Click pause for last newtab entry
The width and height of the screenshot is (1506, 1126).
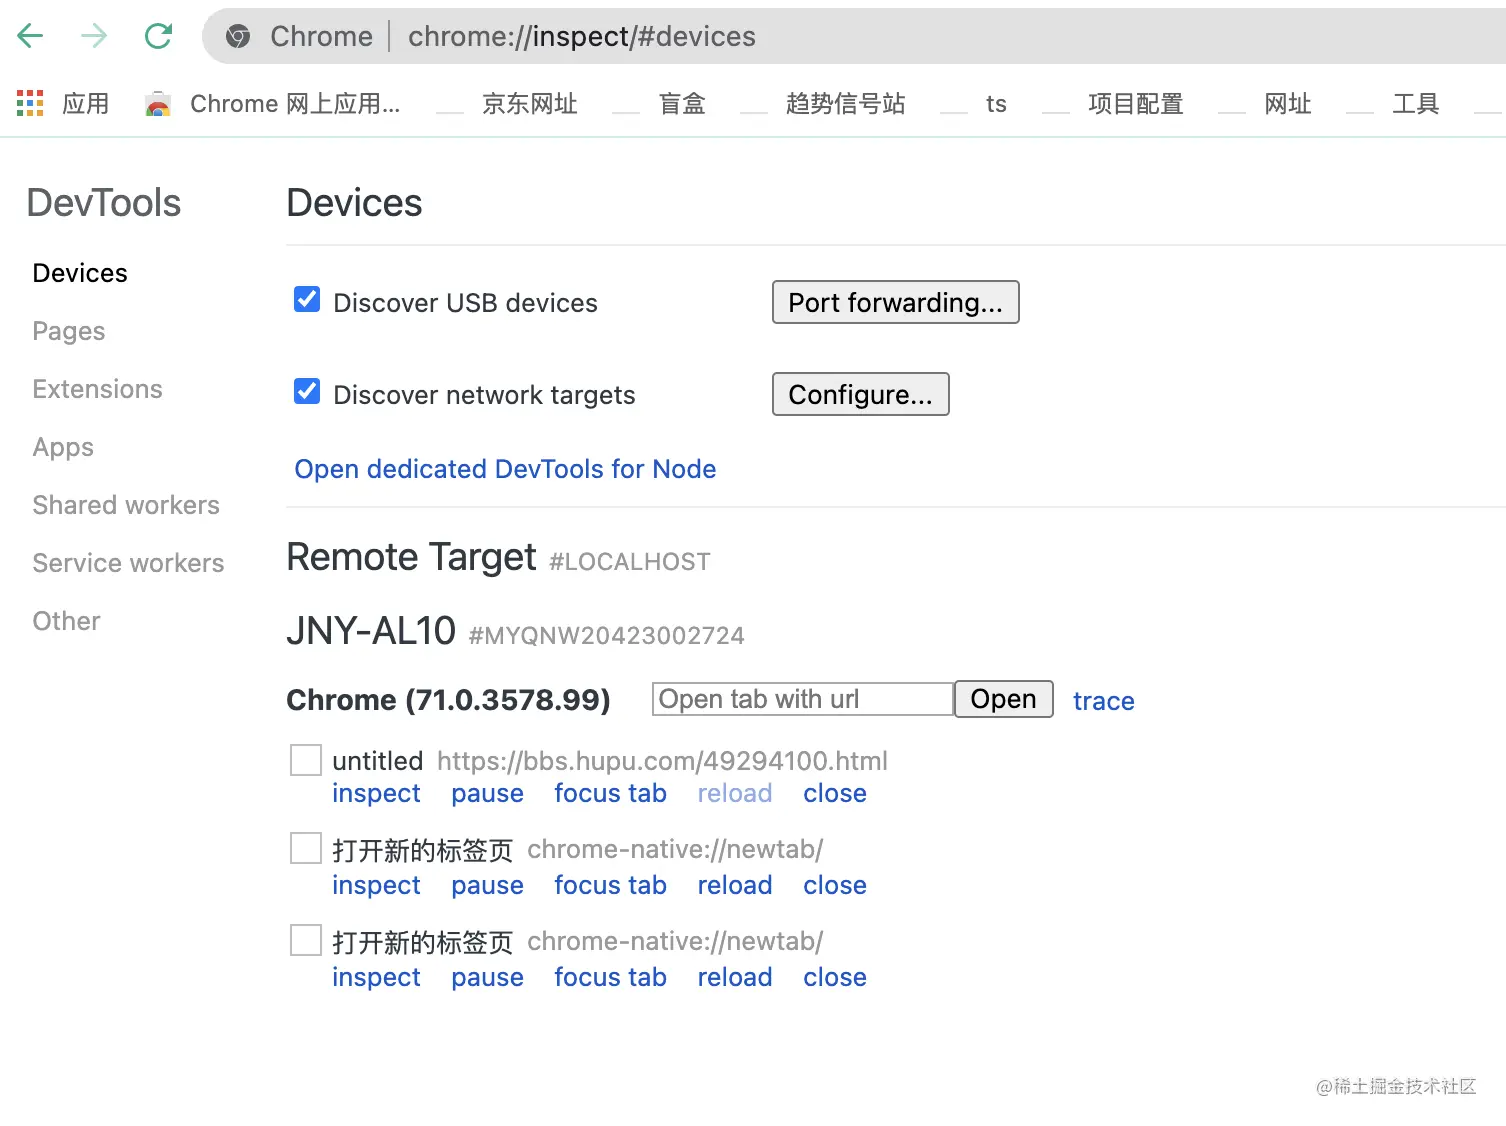(x=487, y=977)
